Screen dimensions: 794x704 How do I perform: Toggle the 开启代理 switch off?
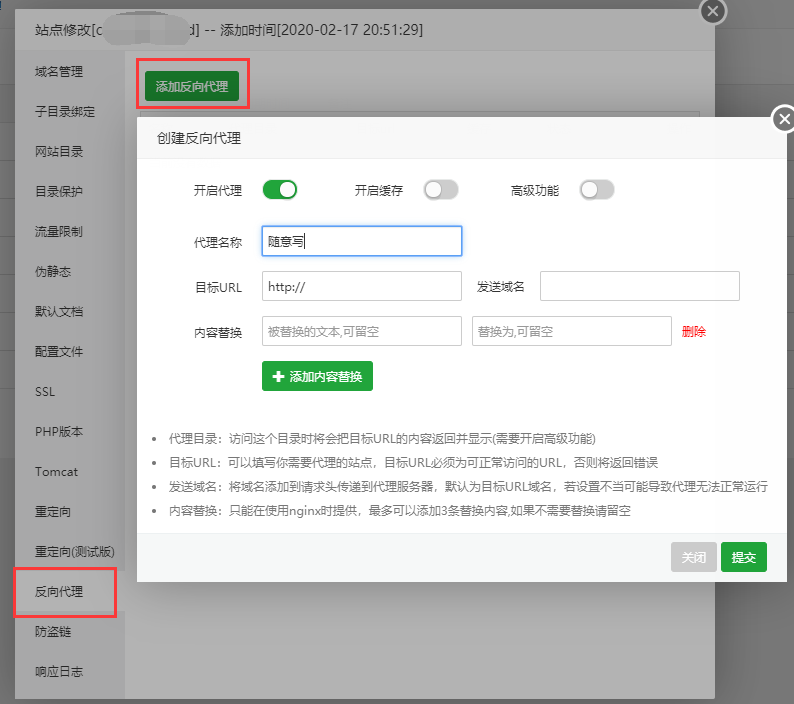tap(280, 190)
